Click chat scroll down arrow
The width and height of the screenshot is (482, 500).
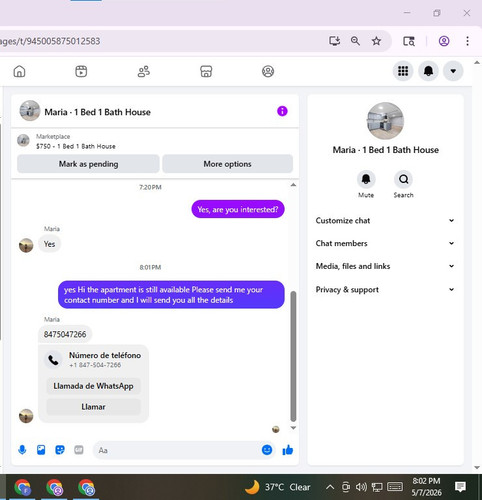pyautogui.click(x=293, y=428)
